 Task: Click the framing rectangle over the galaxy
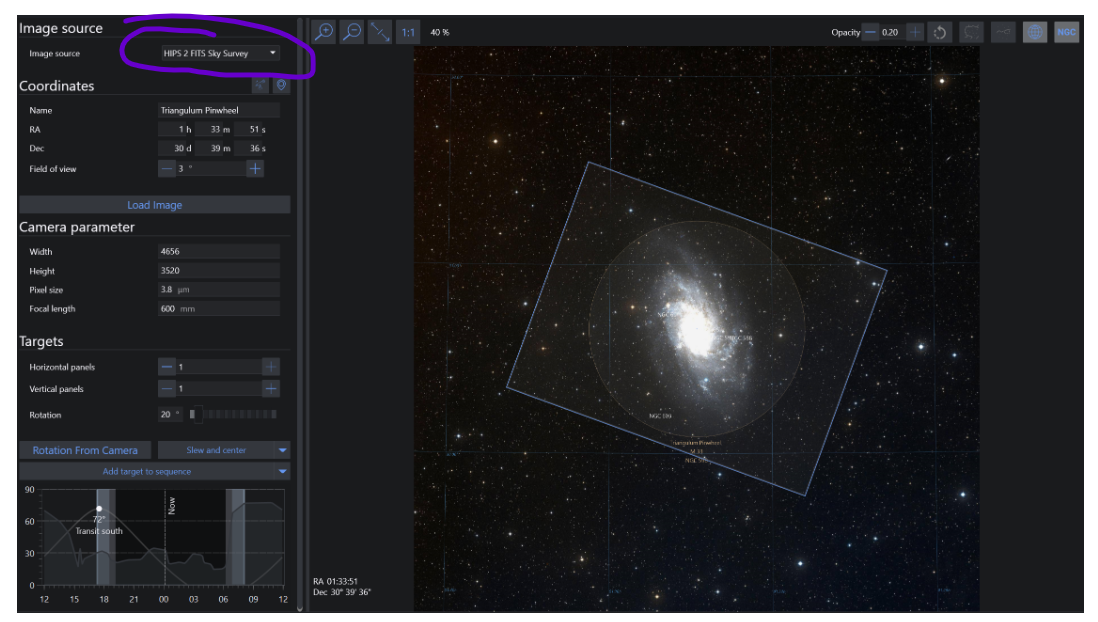click(697, 329)
